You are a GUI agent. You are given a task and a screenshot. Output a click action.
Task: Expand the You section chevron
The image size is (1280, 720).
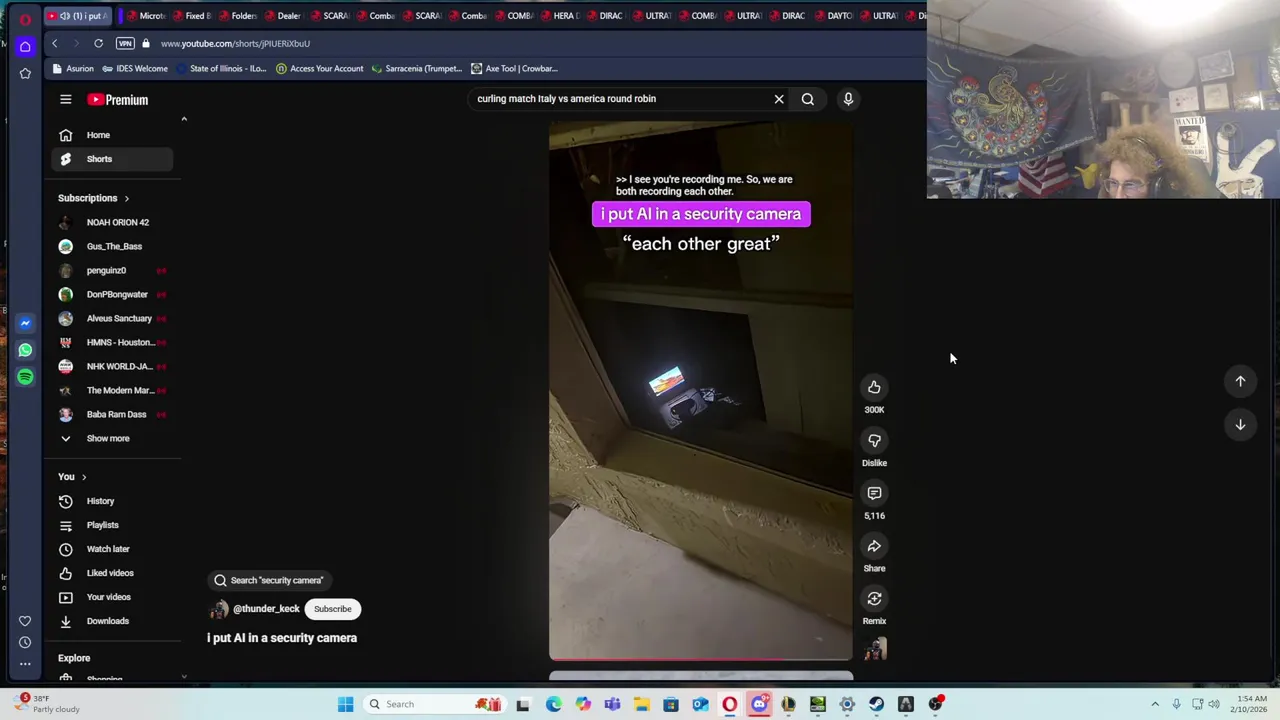click(84, 477)
